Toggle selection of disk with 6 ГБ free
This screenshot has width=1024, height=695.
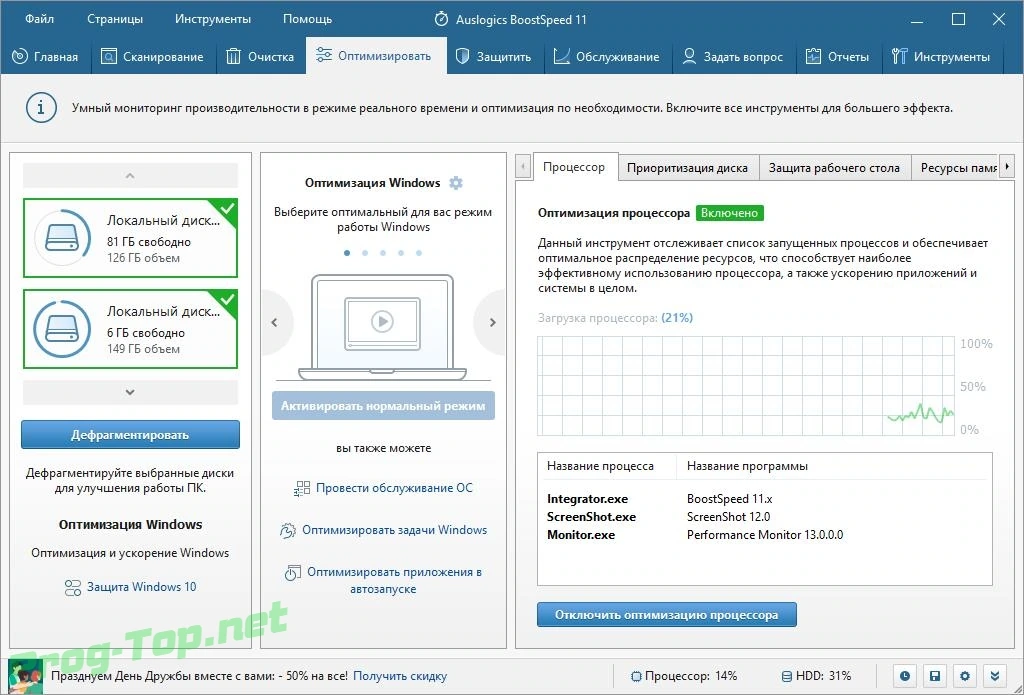coord(130,329)
